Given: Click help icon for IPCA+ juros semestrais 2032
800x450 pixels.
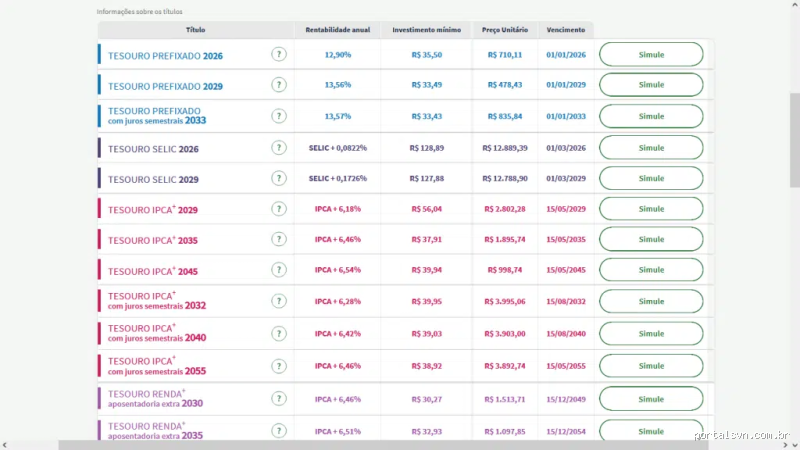Looking at the screenshot, I should pyautogui.click(x=279, y=301).
